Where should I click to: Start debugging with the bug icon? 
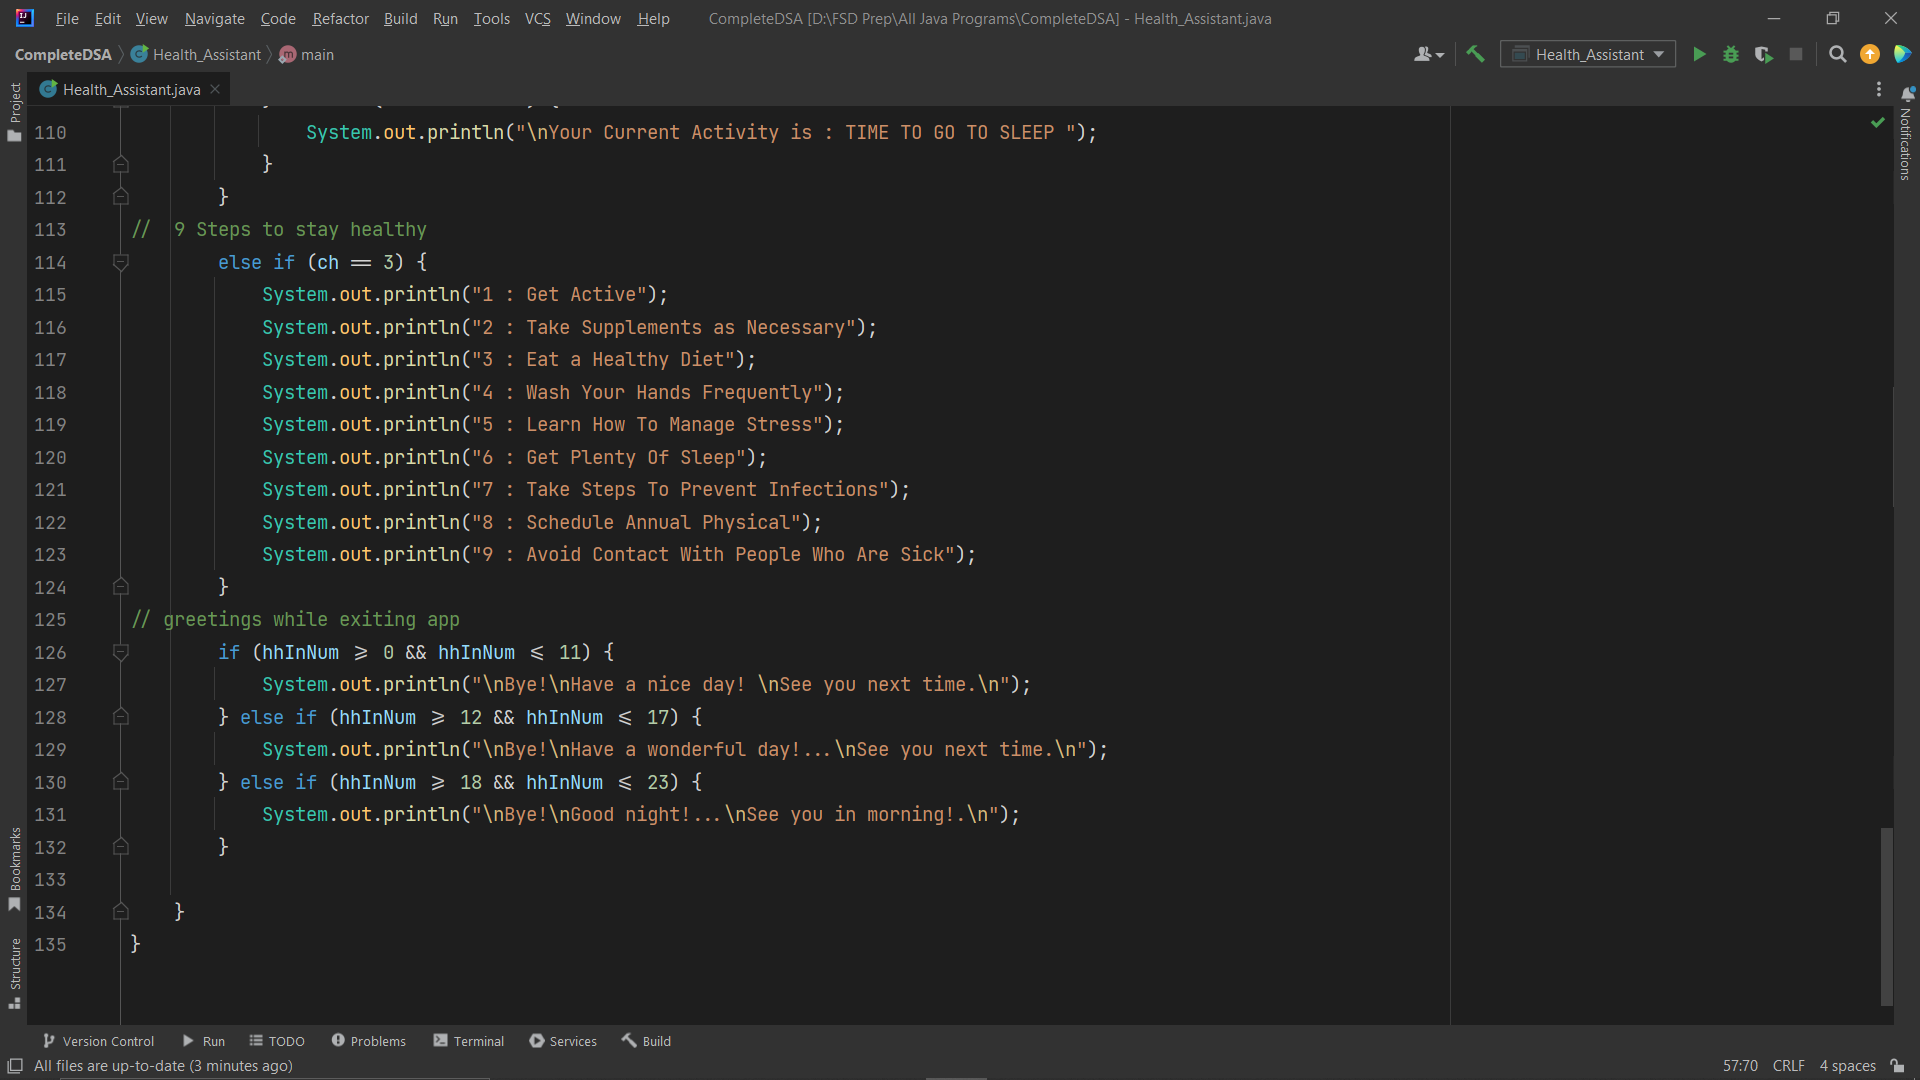(1731, 55)
